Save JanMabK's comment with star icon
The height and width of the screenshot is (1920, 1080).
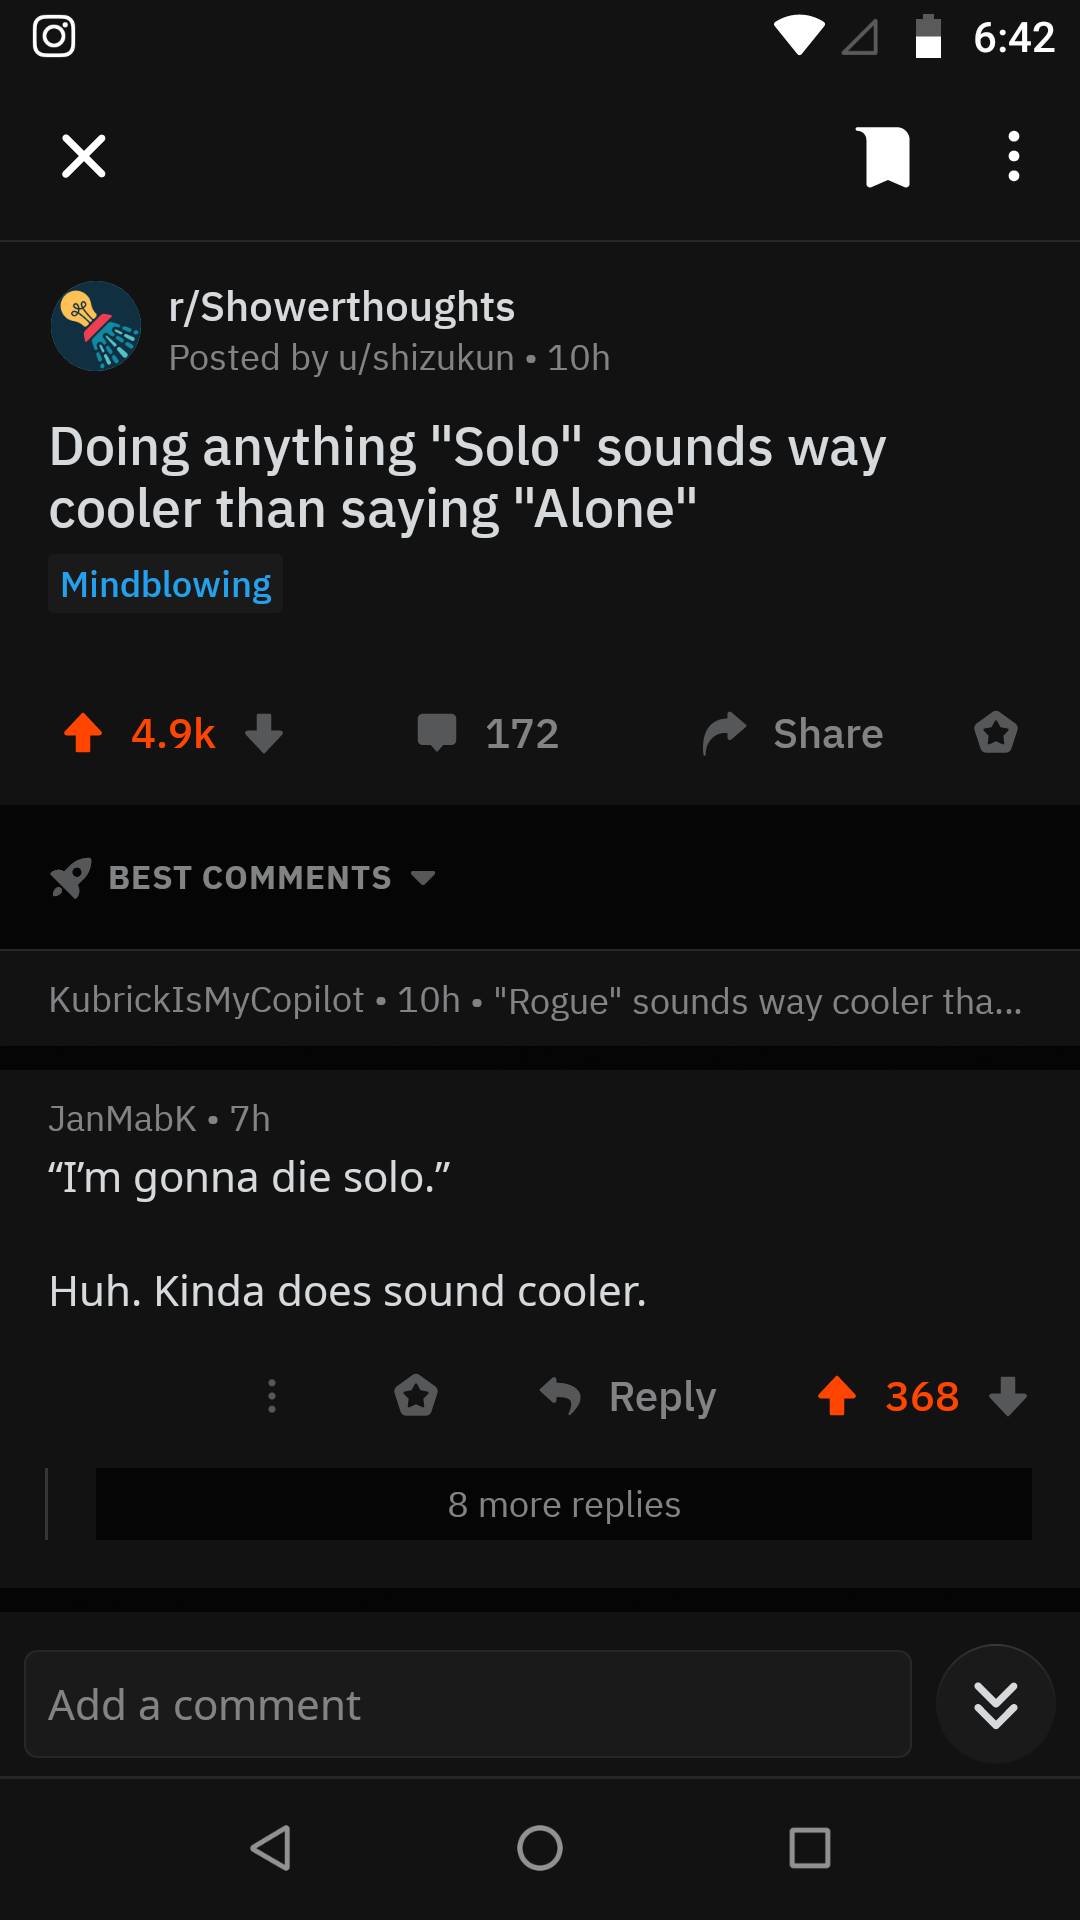click(417, 1396)
